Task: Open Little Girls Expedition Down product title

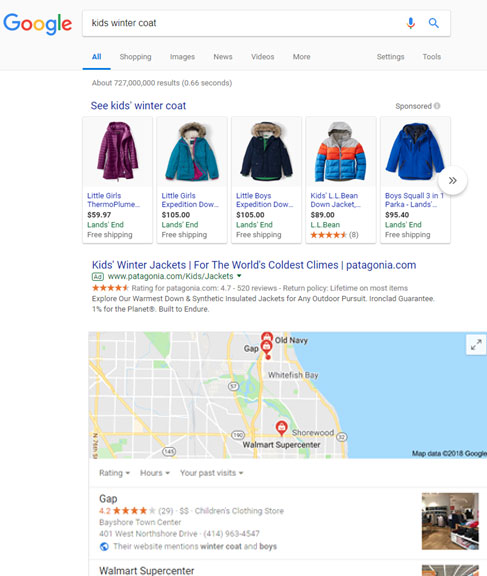Action: click(190, 200)
